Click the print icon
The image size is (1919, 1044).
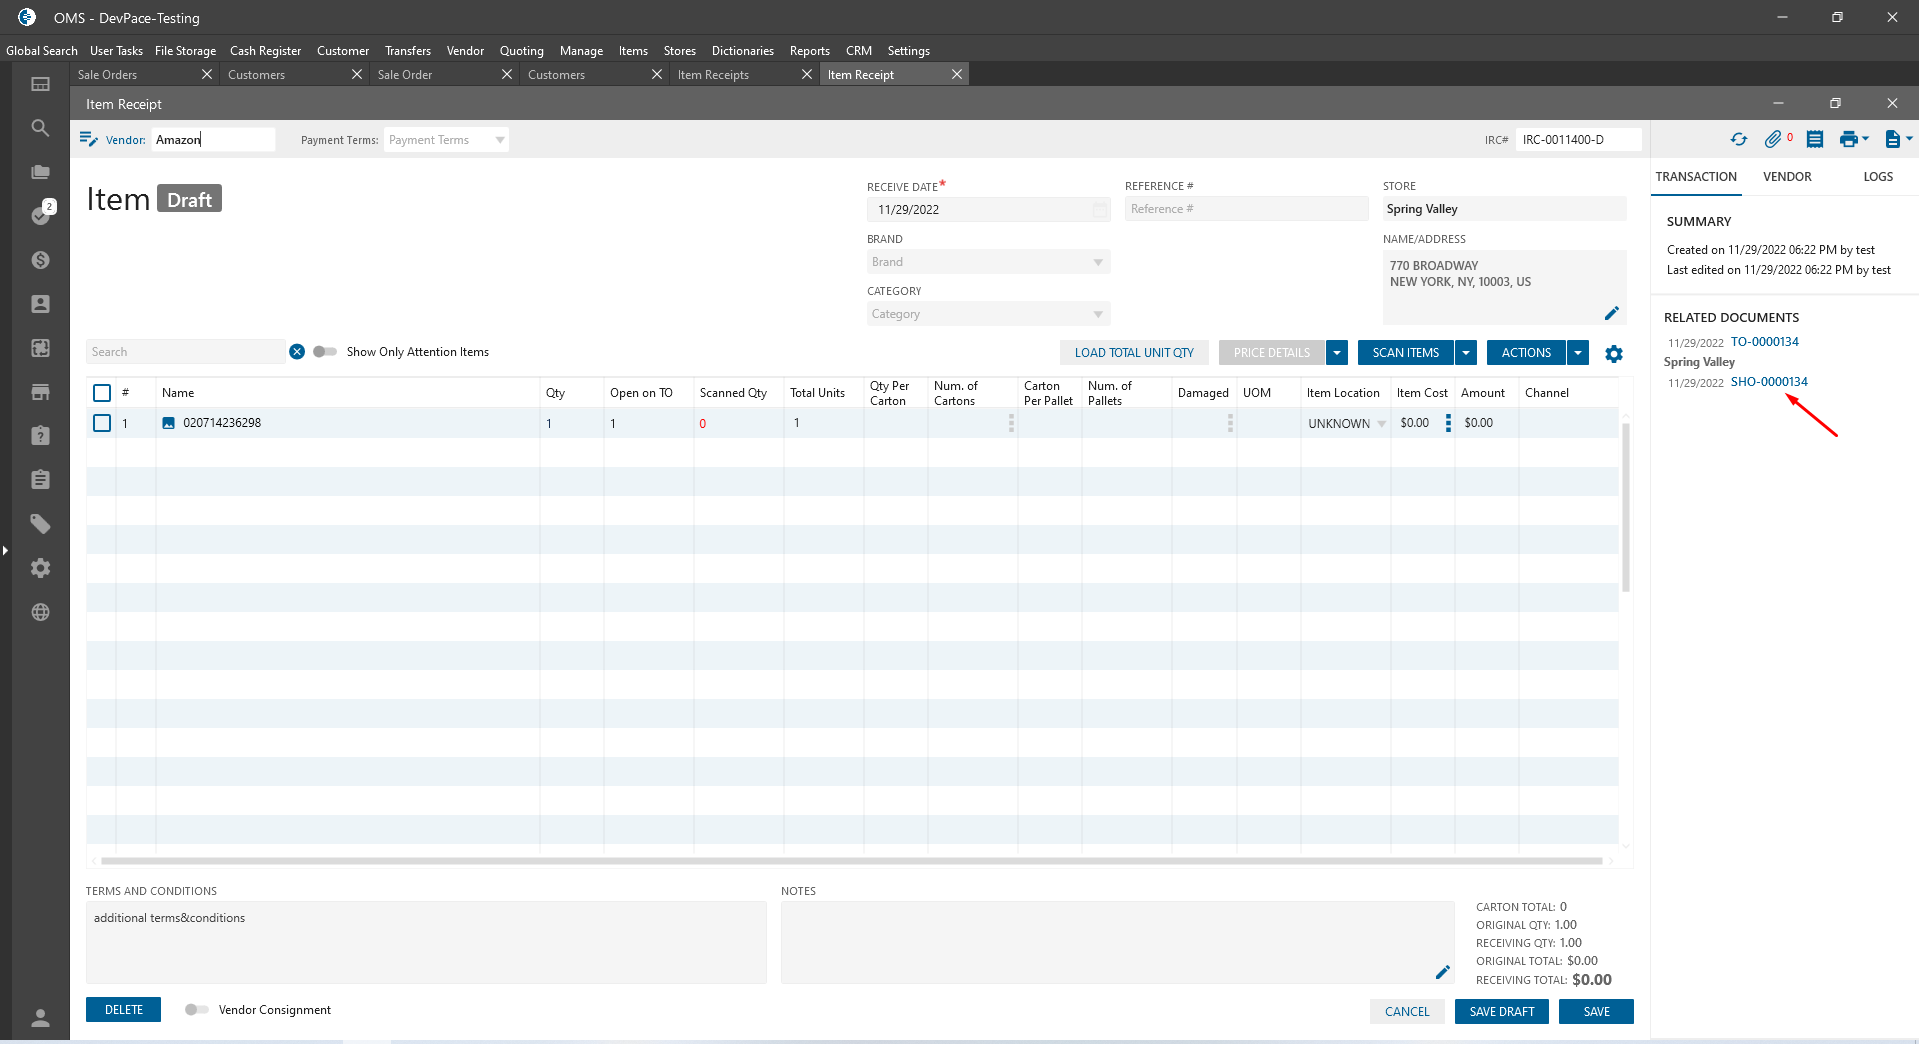point(1848,140)
